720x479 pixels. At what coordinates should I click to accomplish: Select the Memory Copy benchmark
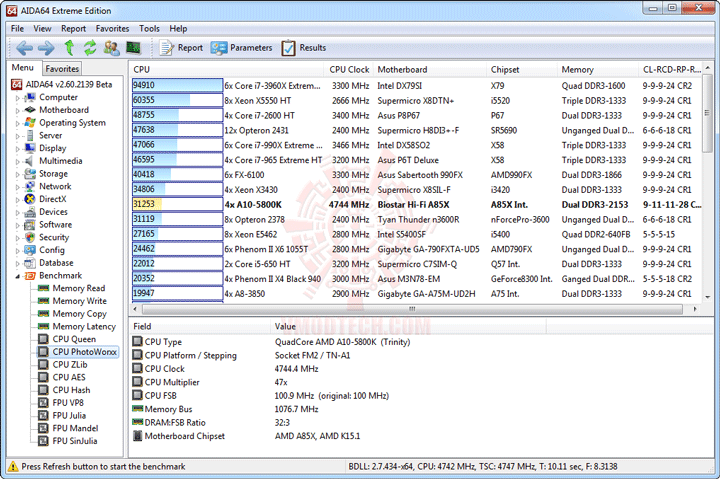click(79, 314)
